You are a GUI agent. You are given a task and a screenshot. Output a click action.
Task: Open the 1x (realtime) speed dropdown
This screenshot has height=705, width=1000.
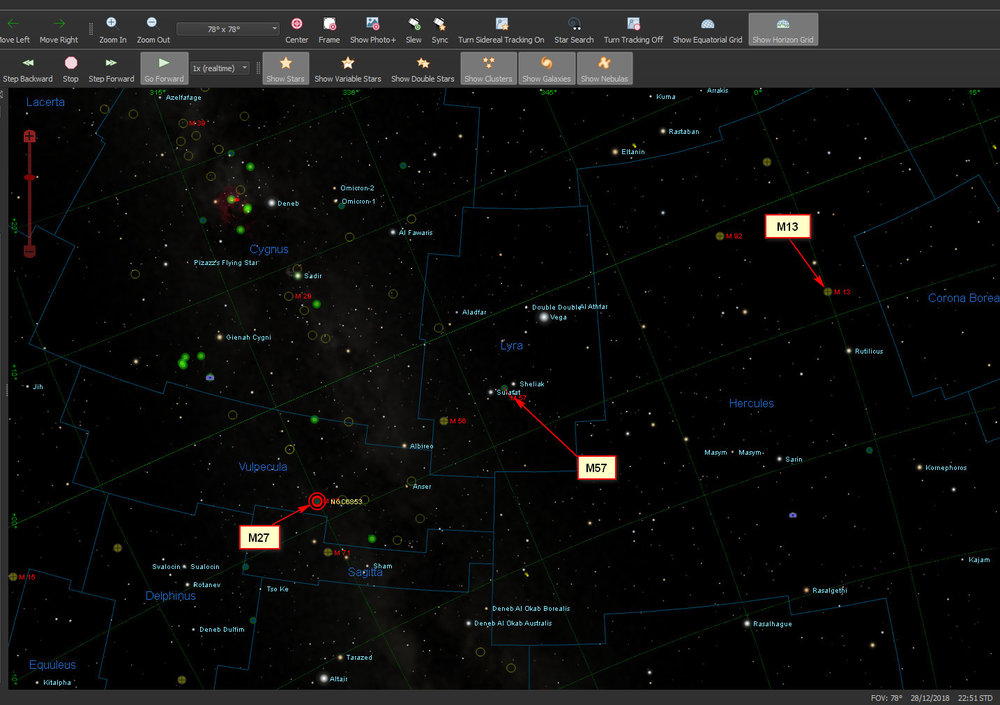click(220, 68)
